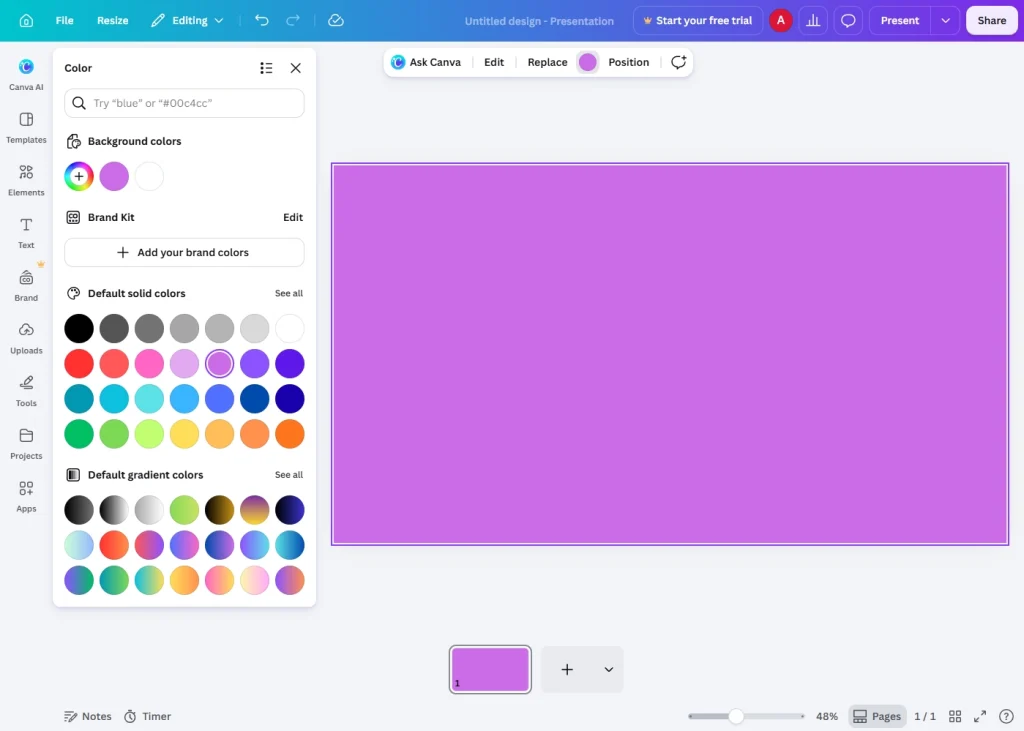Open the File menu
The height and width of the screenshot is (731, 1024).
[64, 20]
